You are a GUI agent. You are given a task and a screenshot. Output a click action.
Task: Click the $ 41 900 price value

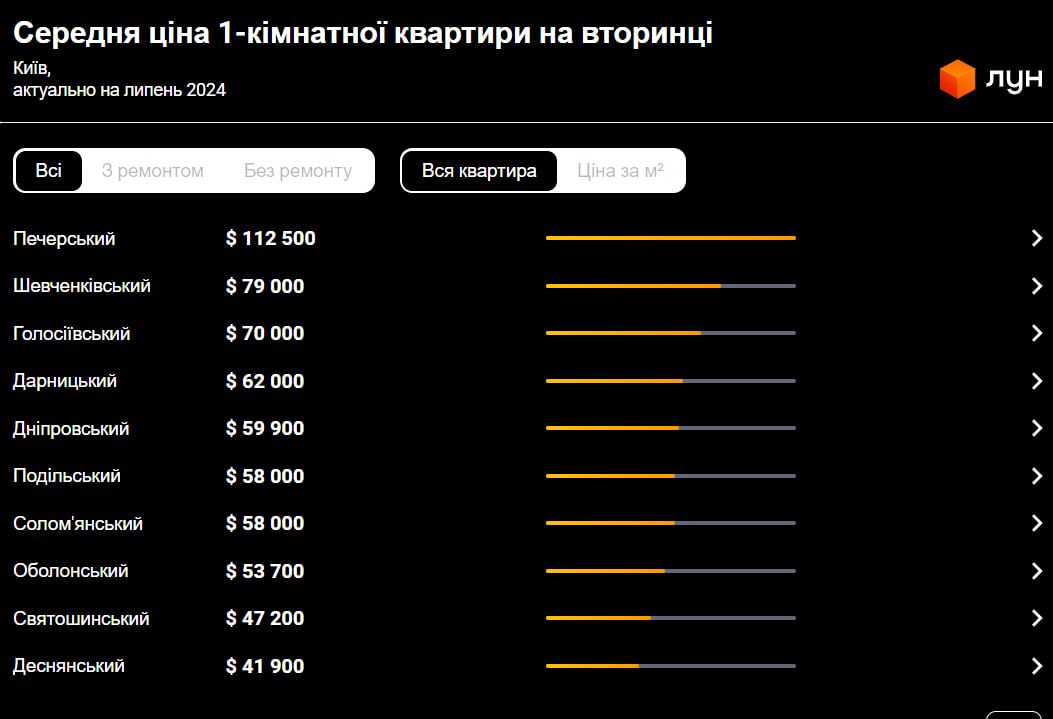click(263, 666)
